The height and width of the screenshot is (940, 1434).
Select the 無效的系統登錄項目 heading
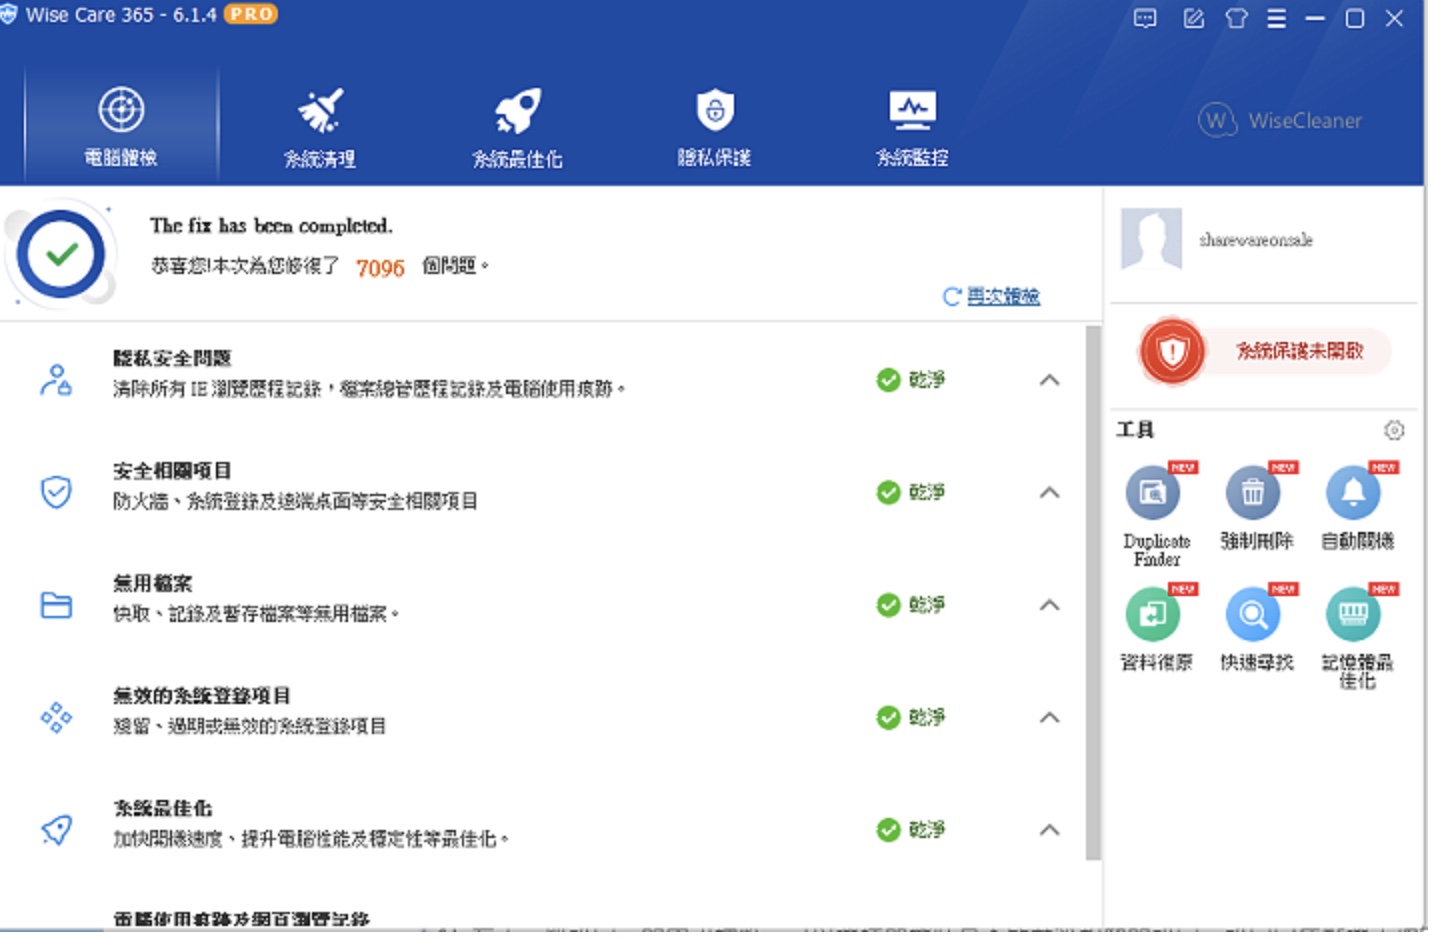point(201,695)
